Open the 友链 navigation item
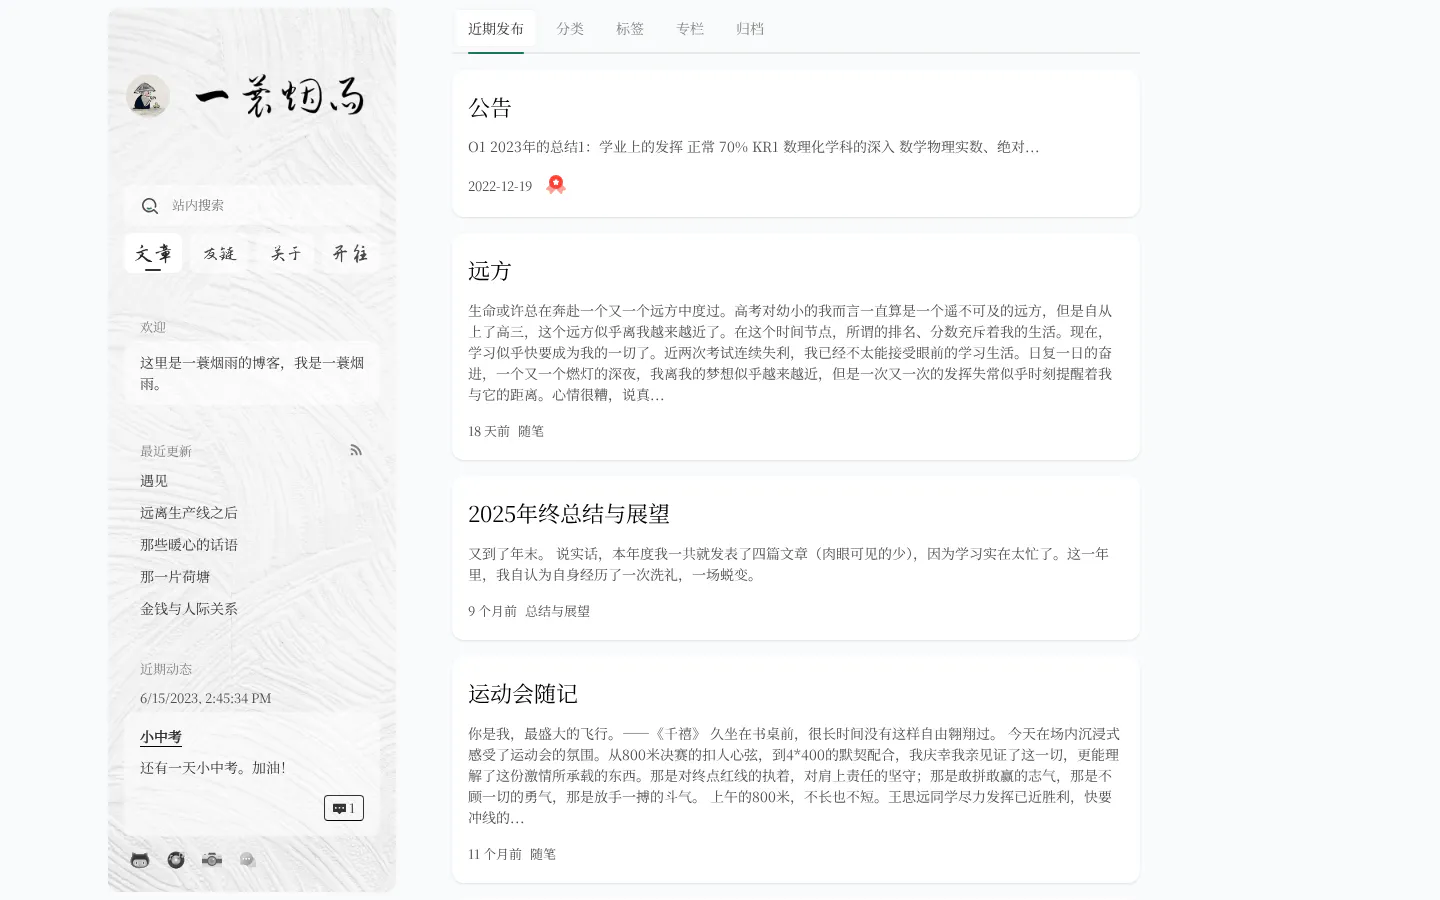 coord(219,253)
